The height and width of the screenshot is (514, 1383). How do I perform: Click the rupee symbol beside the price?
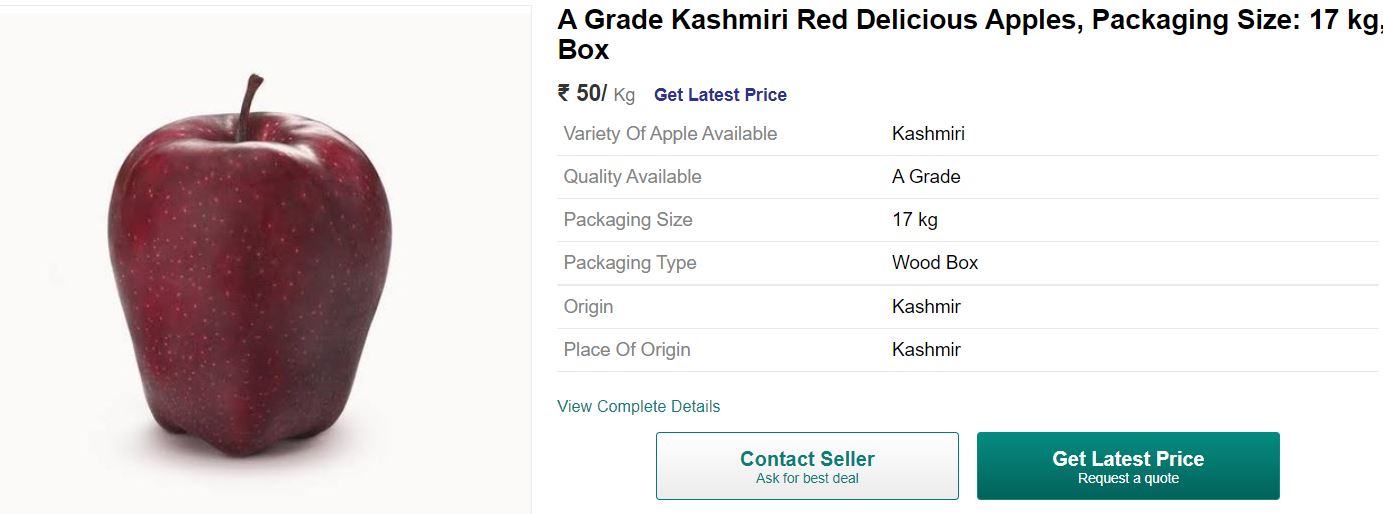(x=564, y=93)
